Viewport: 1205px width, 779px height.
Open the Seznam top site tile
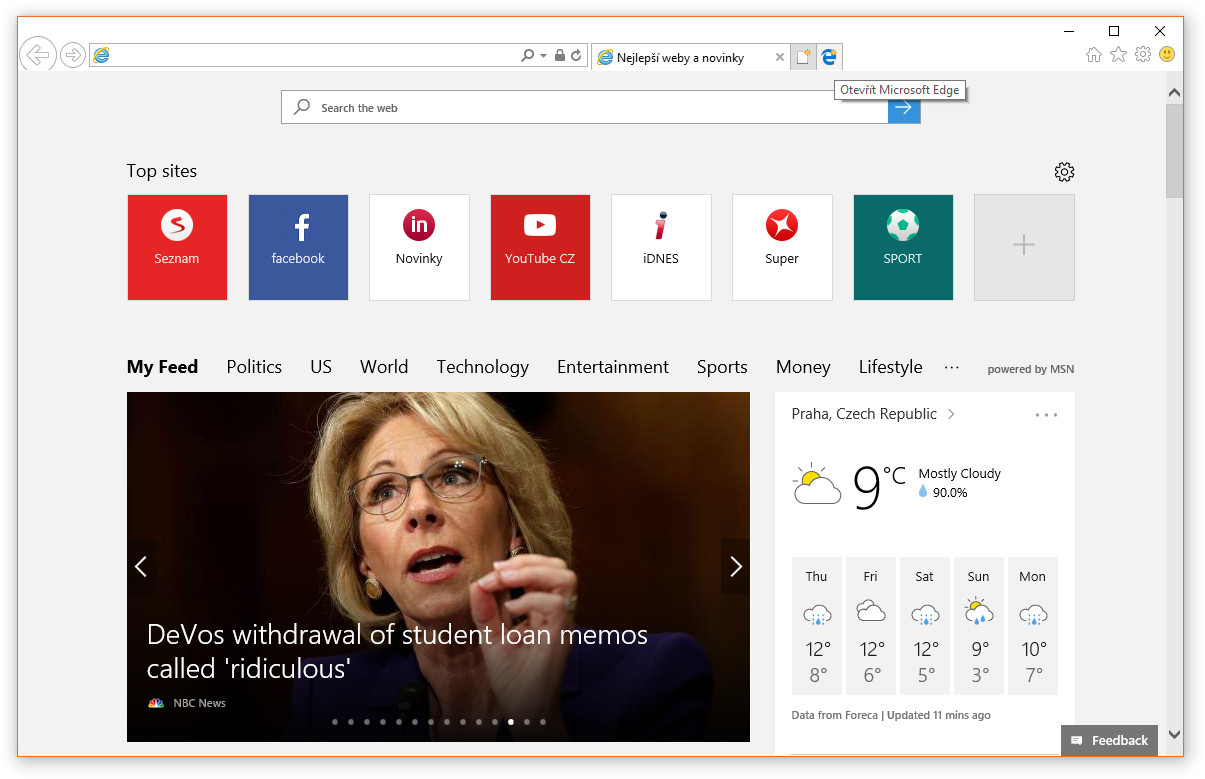pos(177,247)
